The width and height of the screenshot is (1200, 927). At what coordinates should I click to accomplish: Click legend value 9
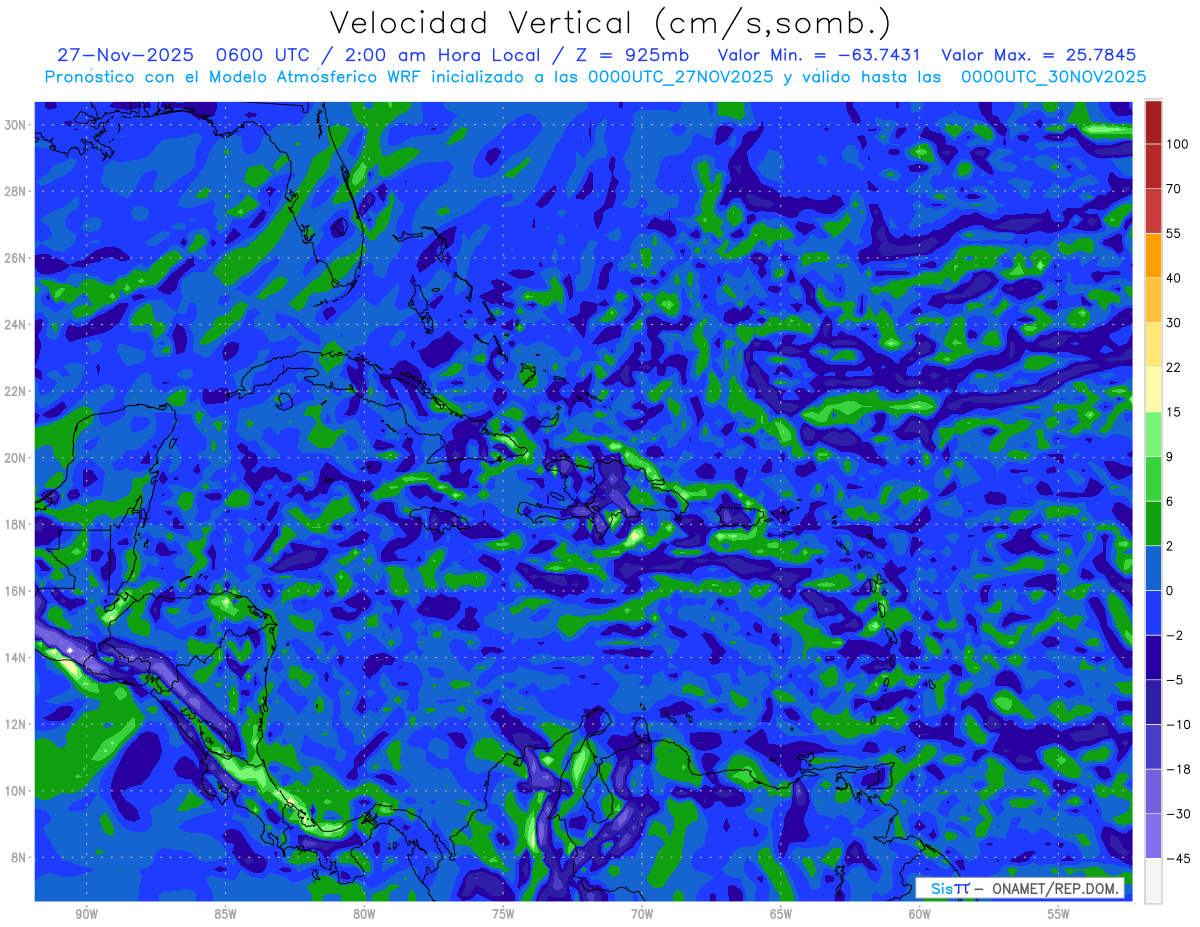1171,457
